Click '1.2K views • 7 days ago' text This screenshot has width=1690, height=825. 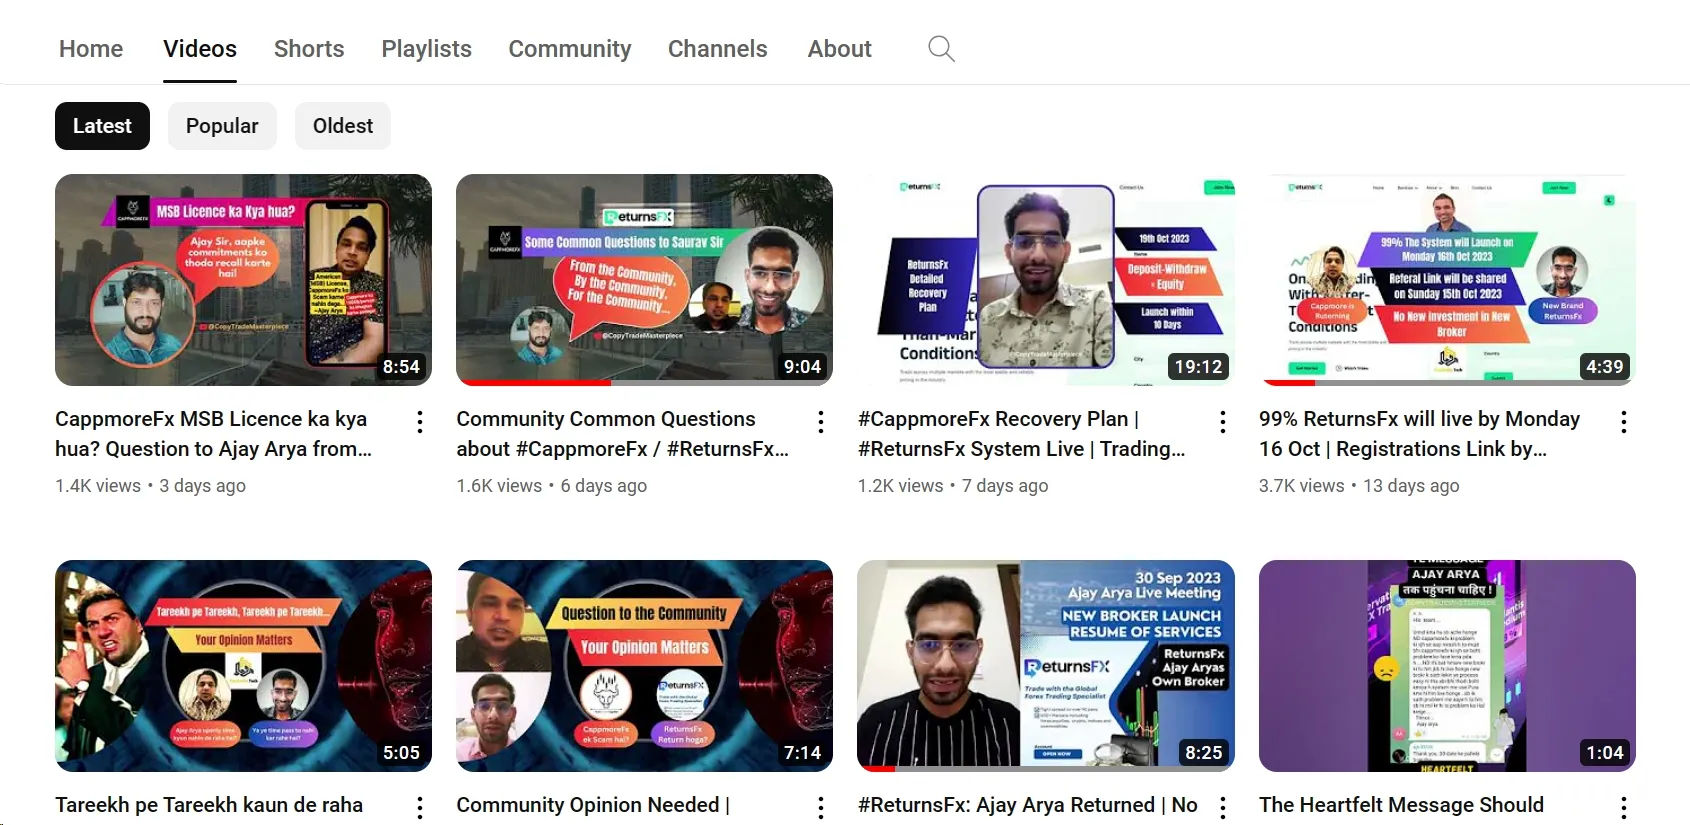click(953, 486)
